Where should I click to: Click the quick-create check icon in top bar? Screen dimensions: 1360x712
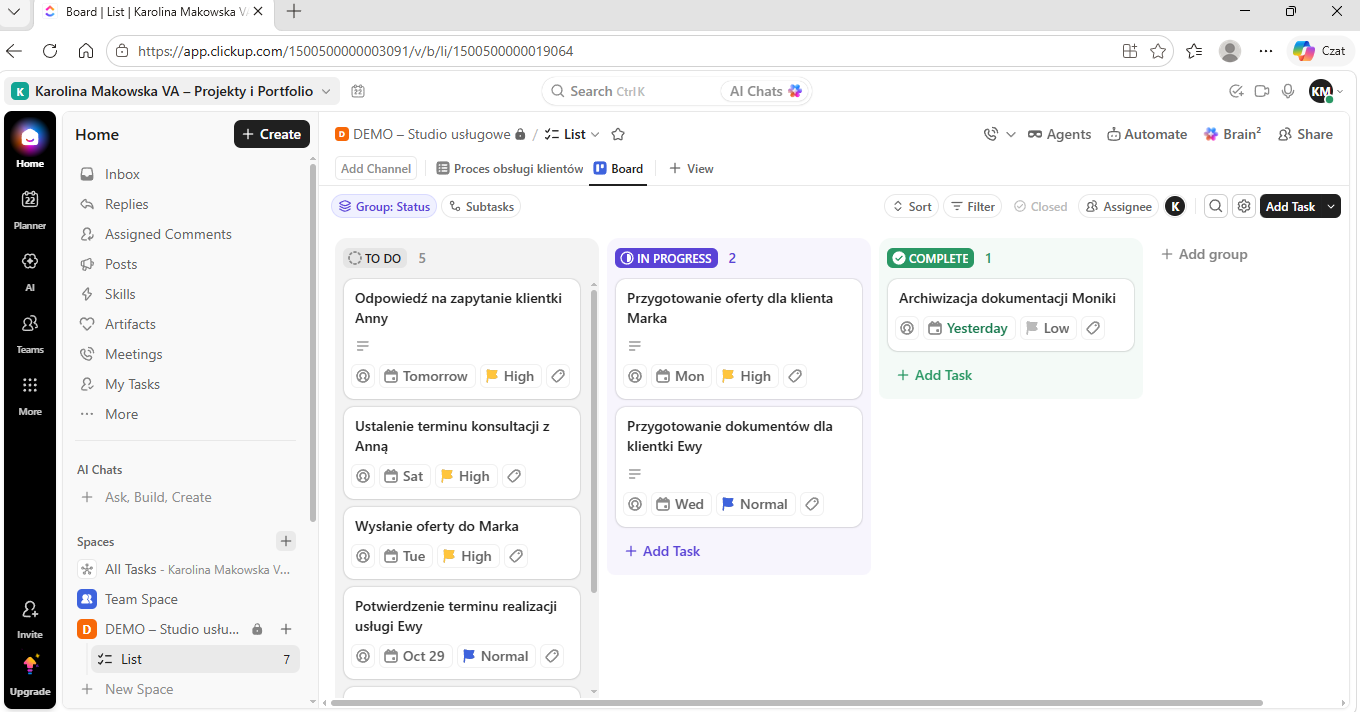[1236, 91]
